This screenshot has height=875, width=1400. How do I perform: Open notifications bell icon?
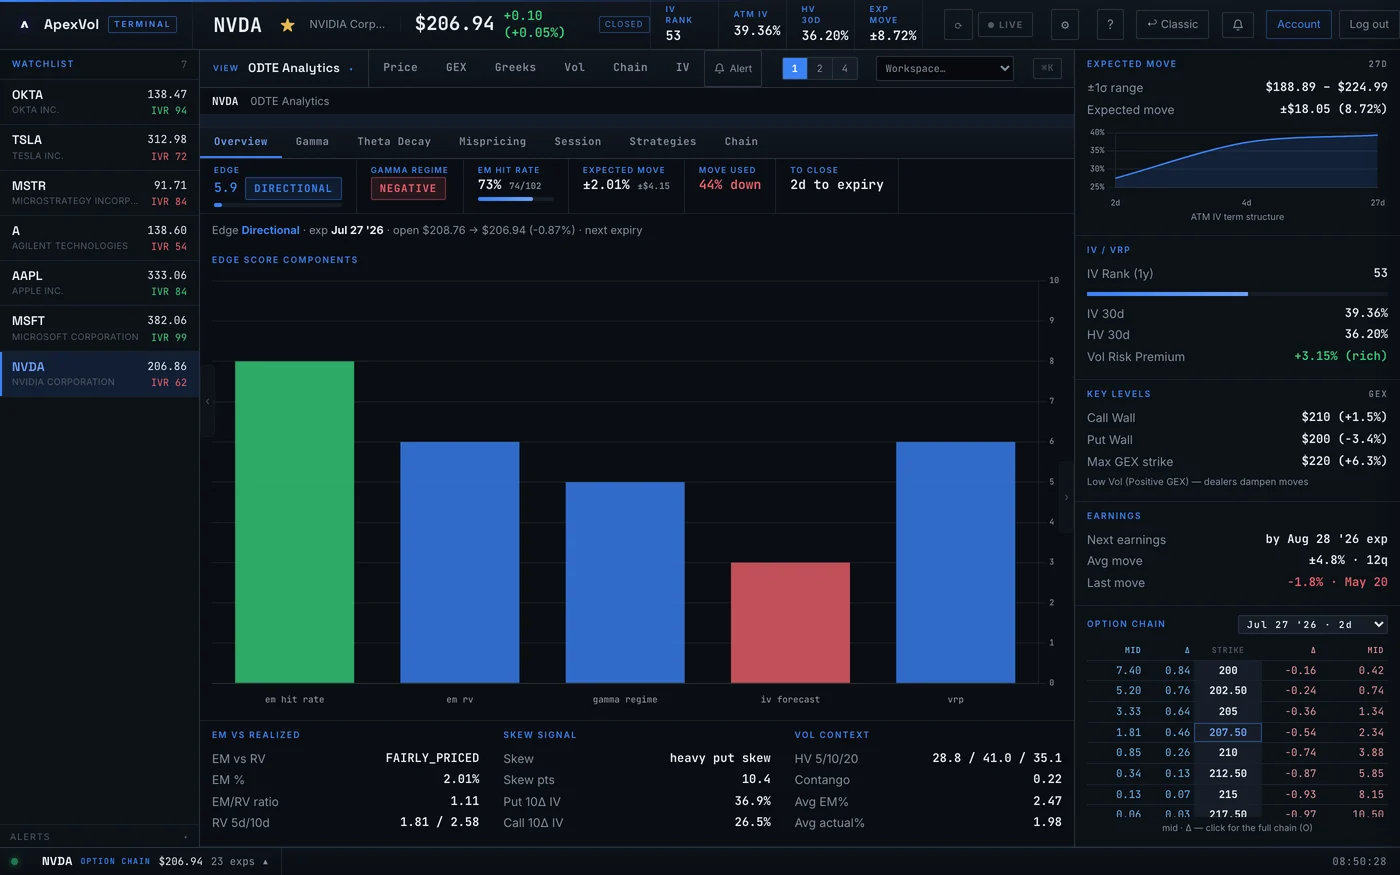click(1237, 24)
